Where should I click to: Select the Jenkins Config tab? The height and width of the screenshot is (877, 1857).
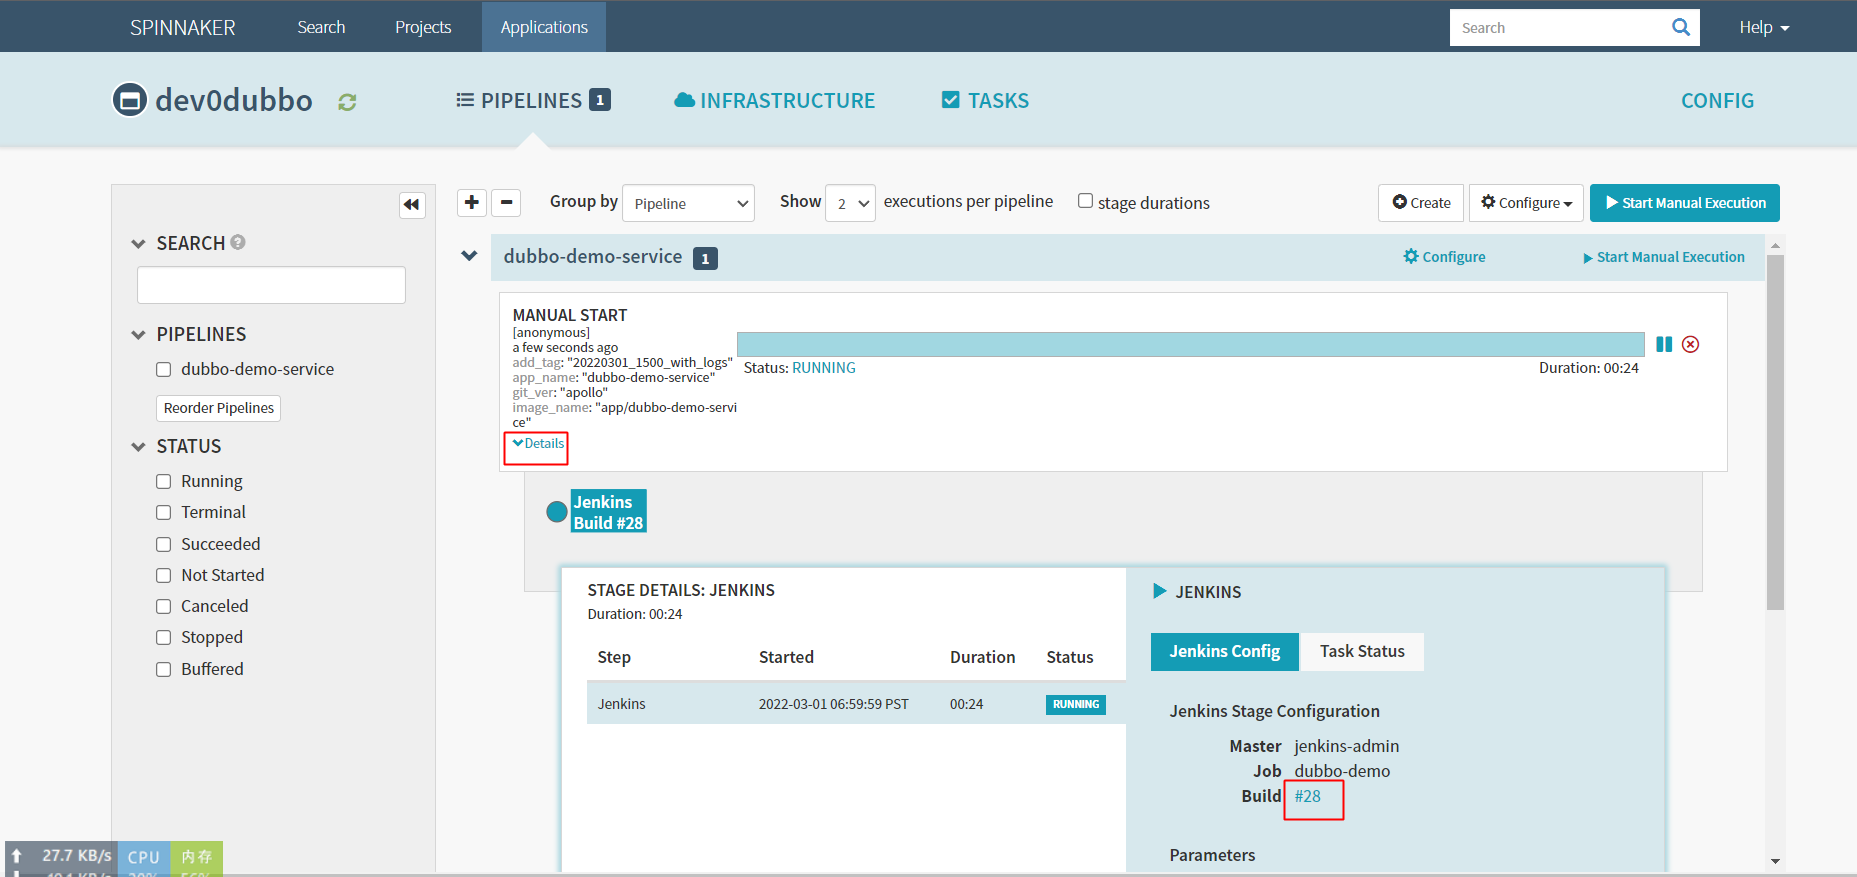point(1224,652)
